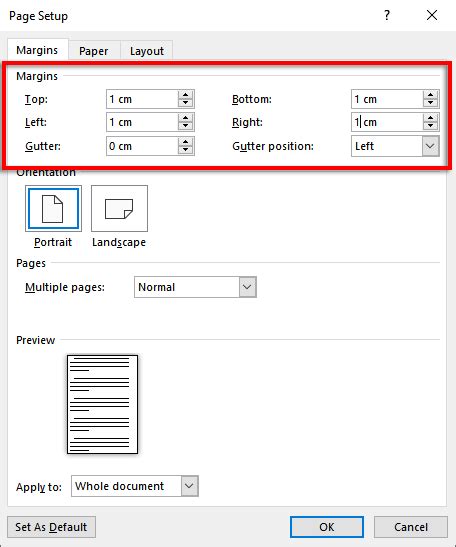Screen dimensions: 456x547
Task: Switch to the Layout tab
Action: (x=147, y=51)
